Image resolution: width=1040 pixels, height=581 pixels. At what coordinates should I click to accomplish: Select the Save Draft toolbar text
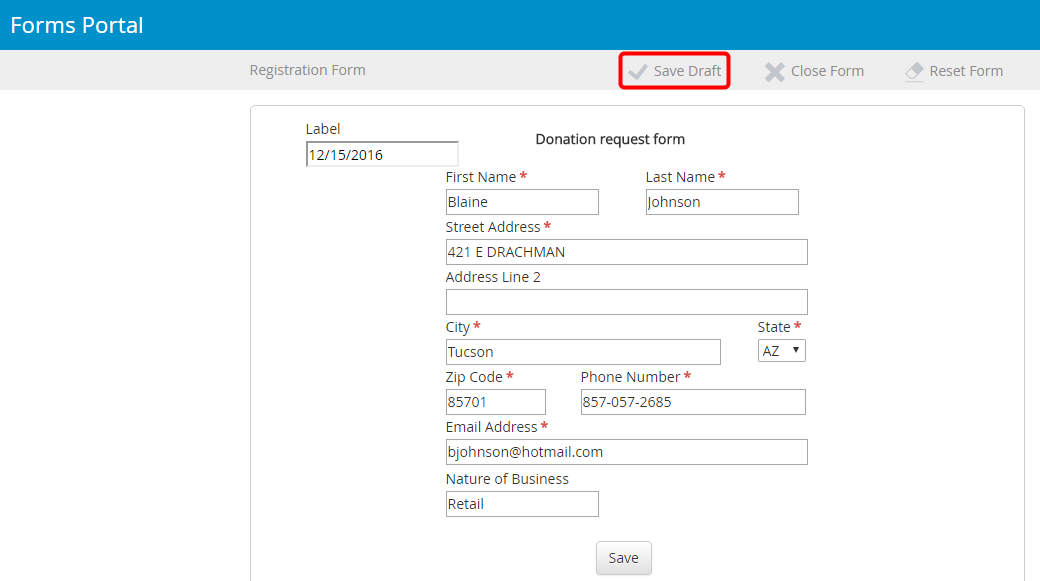pyautogui.click(x=687, y=71)
